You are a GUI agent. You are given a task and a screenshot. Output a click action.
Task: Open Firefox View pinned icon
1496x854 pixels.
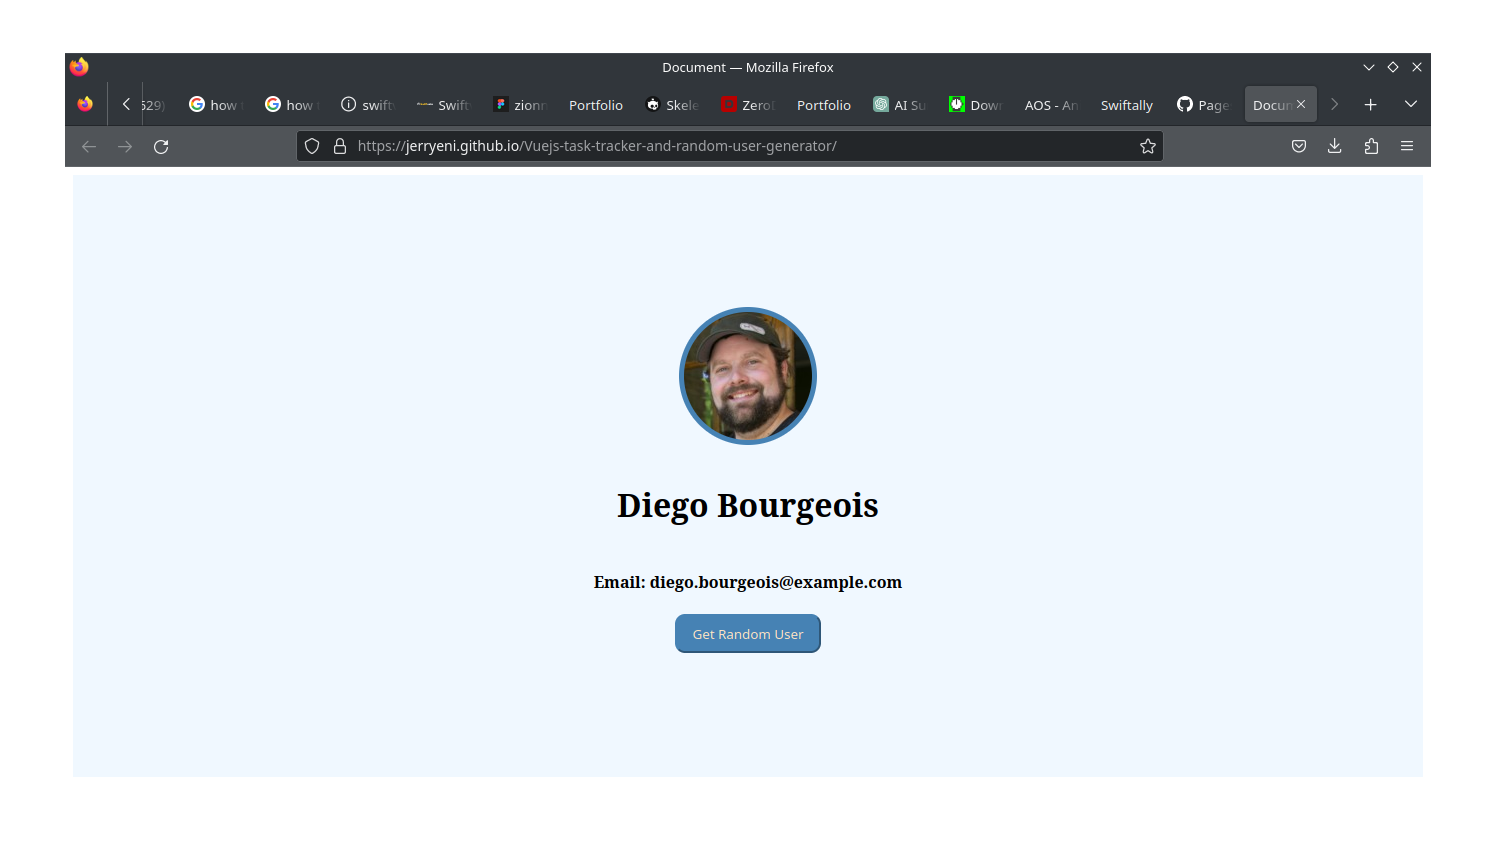[x=85, y=105]
